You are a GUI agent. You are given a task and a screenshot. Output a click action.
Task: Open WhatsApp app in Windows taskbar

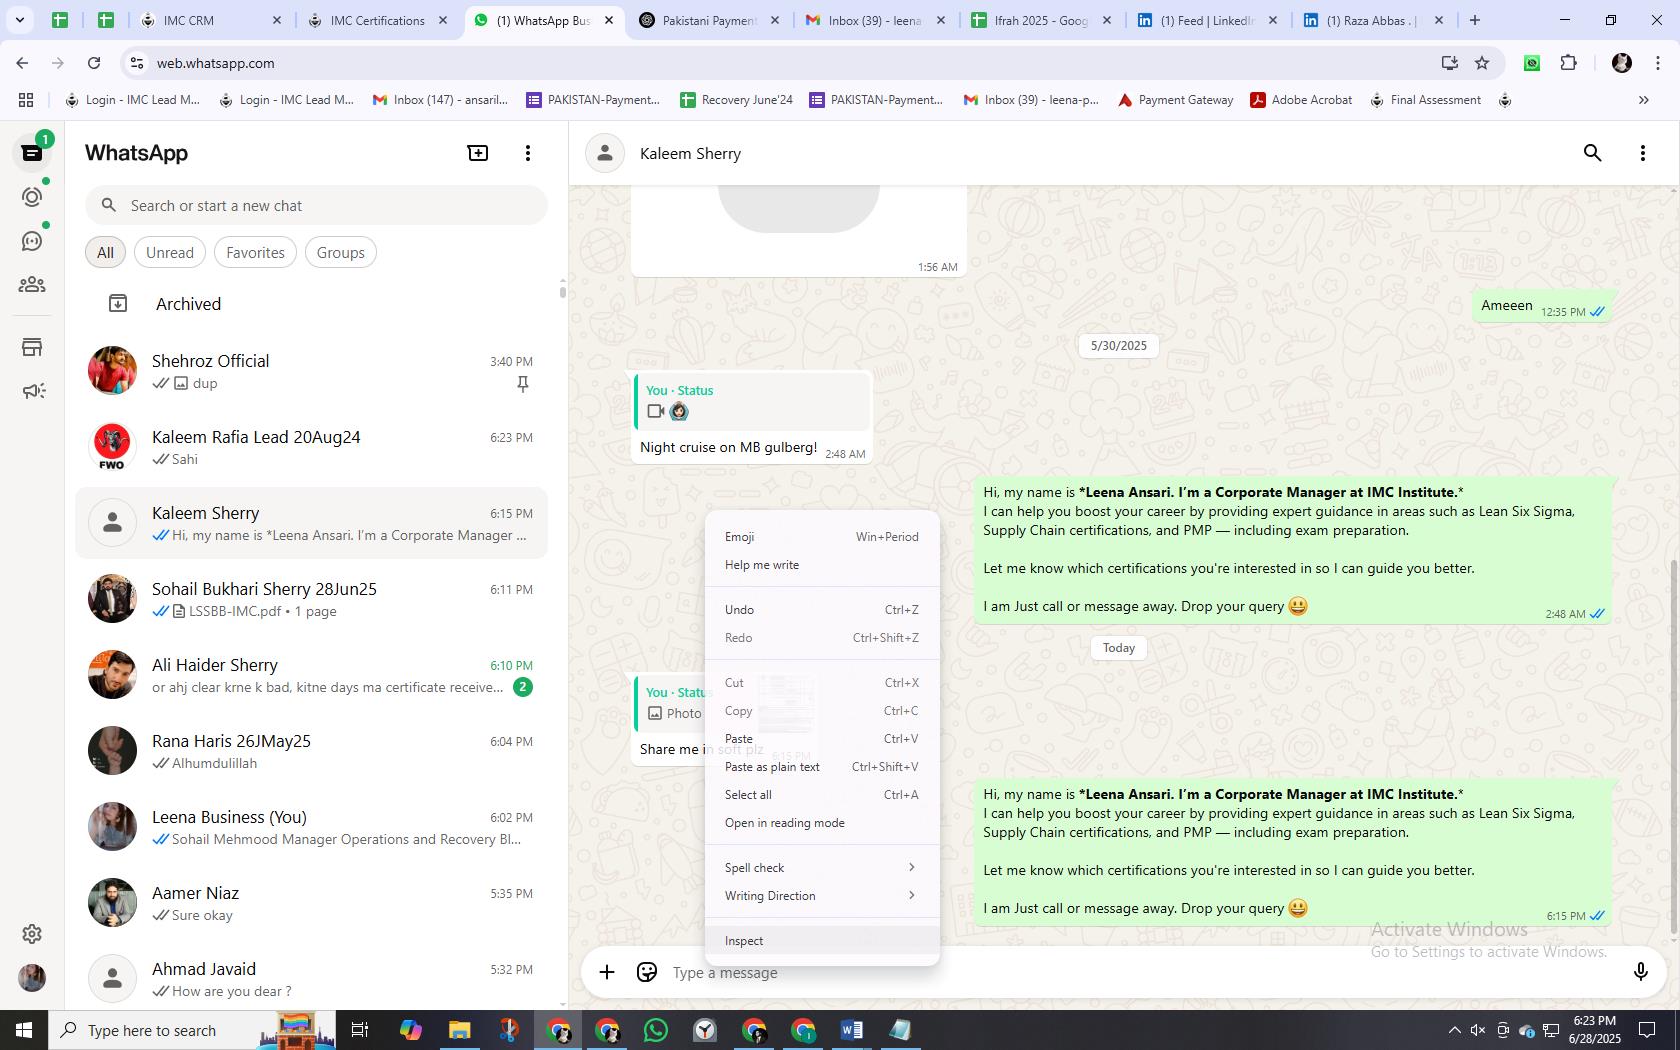656,1030
